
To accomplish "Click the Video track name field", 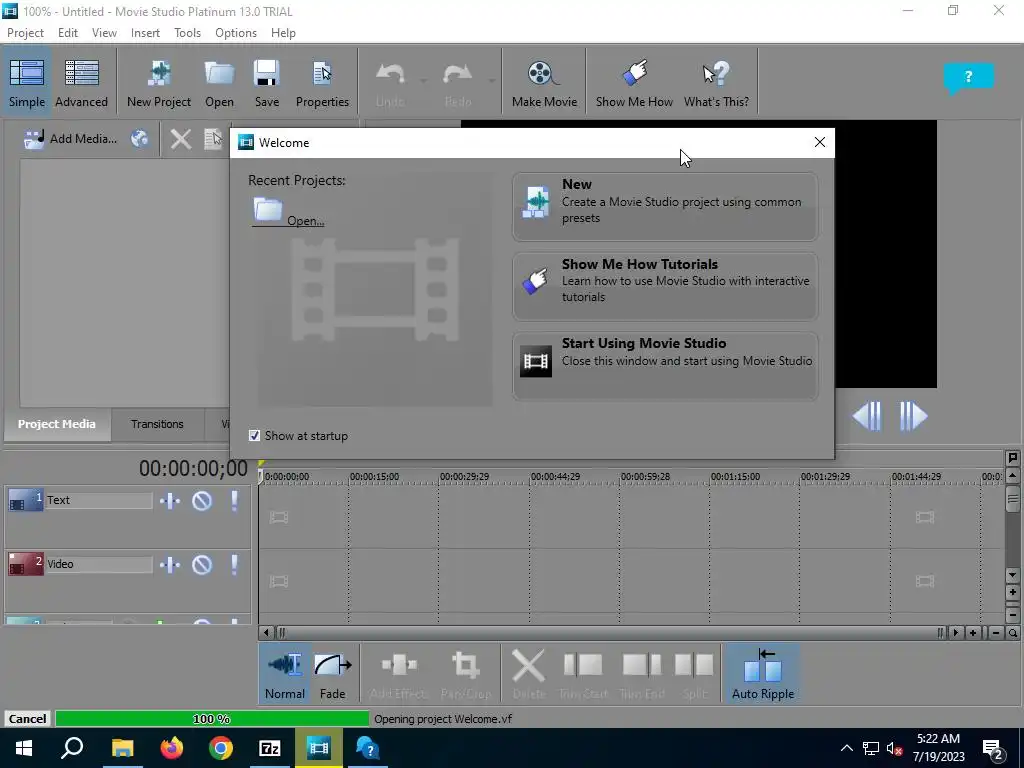I will [98, 564].
